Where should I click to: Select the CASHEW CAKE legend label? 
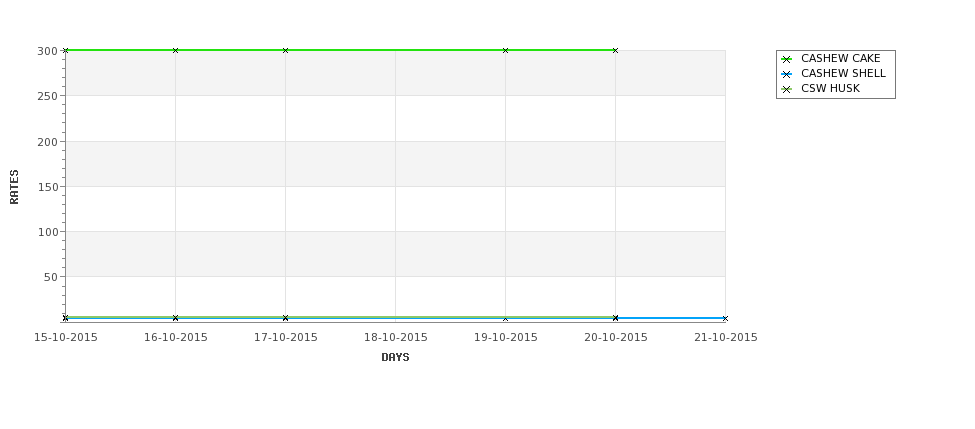click(x=840, y=58)
